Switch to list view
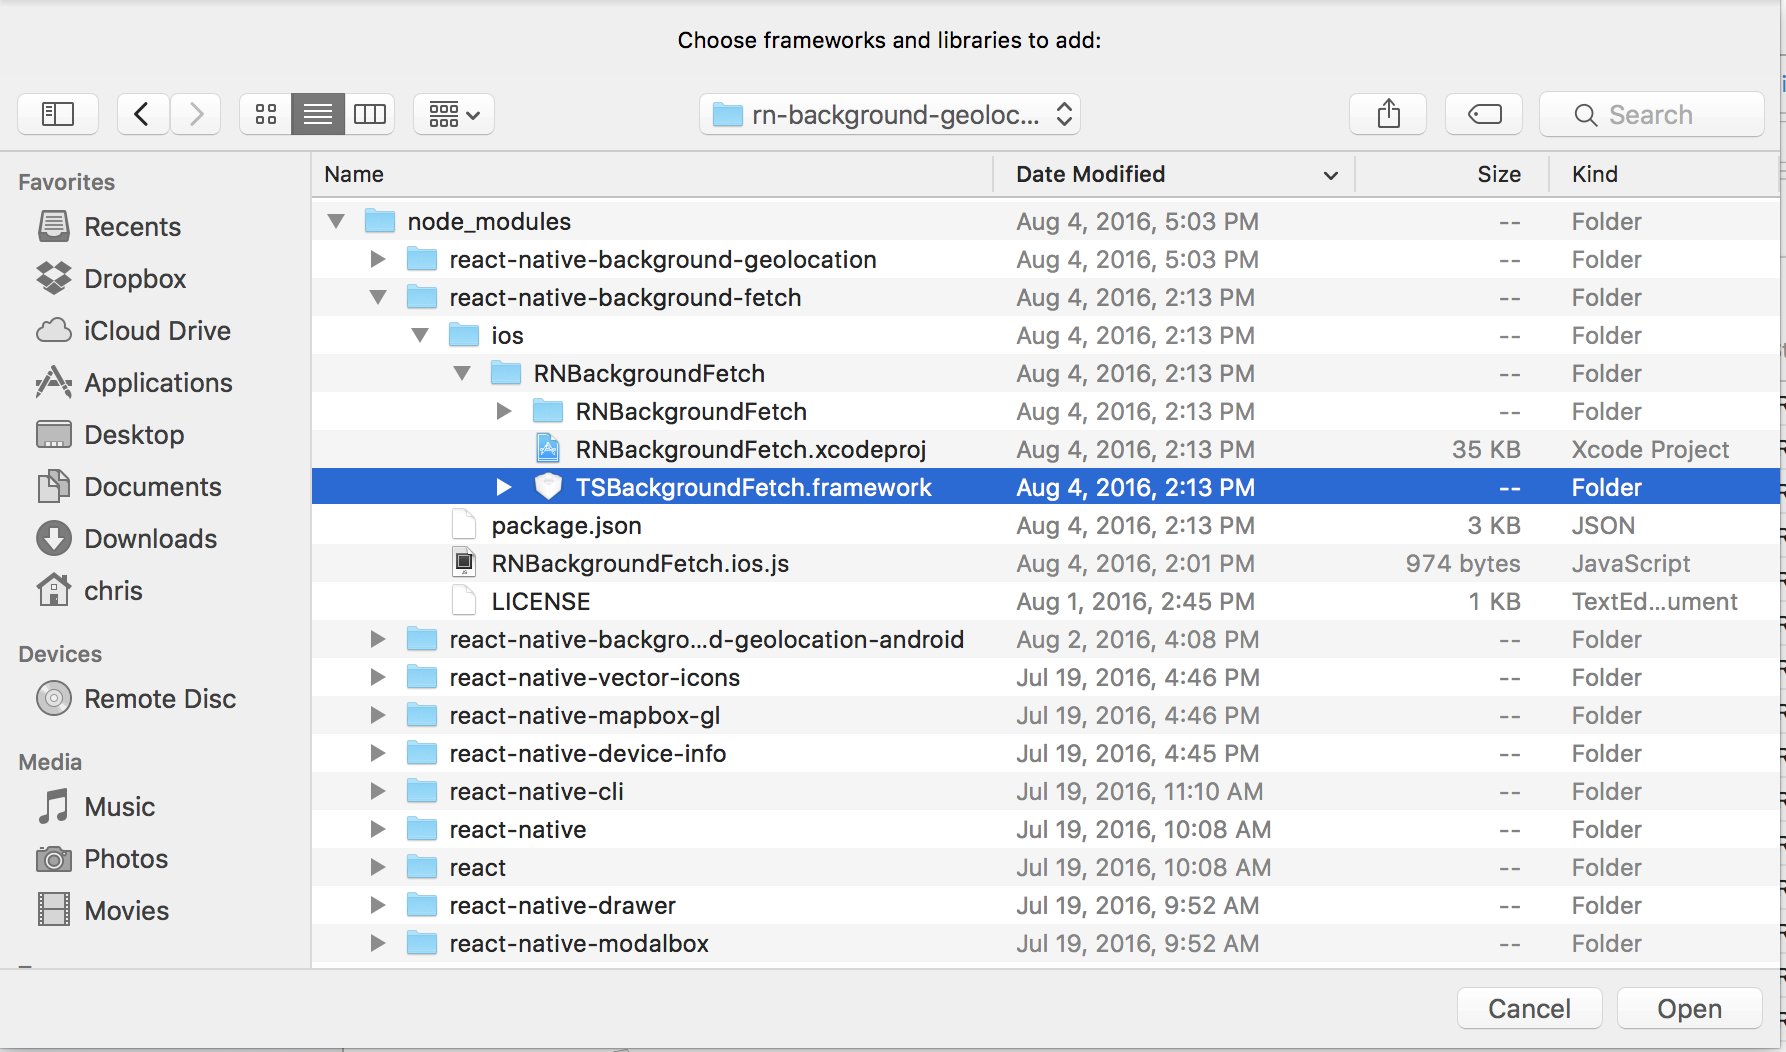 (318, 114)
